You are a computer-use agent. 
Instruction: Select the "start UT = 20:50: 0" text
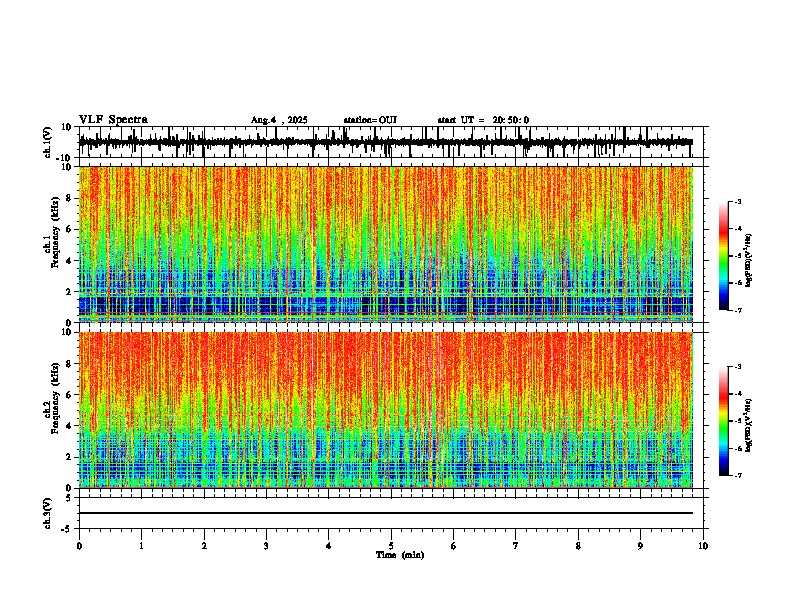click(x=483, y=120)
